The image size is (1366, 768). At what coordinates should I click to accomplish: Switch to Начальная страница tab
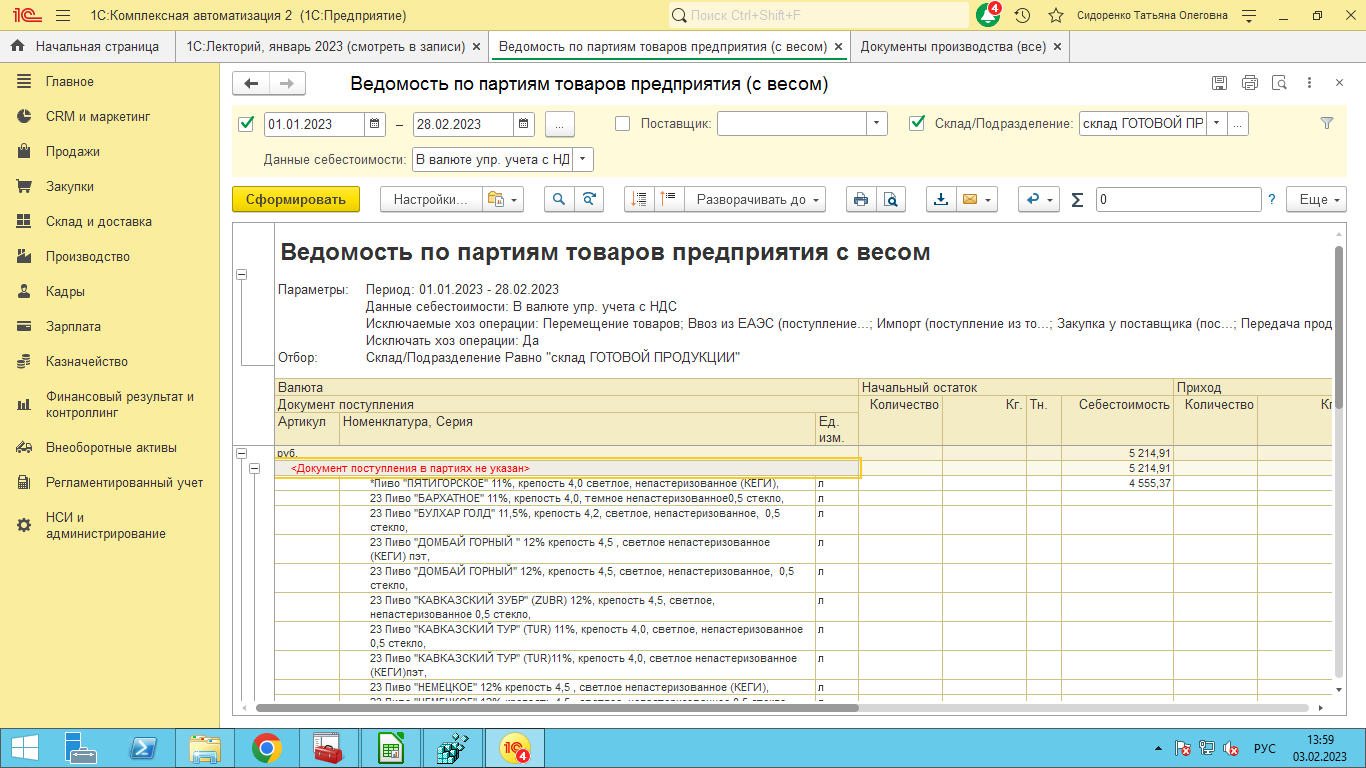tap(86, 46)
